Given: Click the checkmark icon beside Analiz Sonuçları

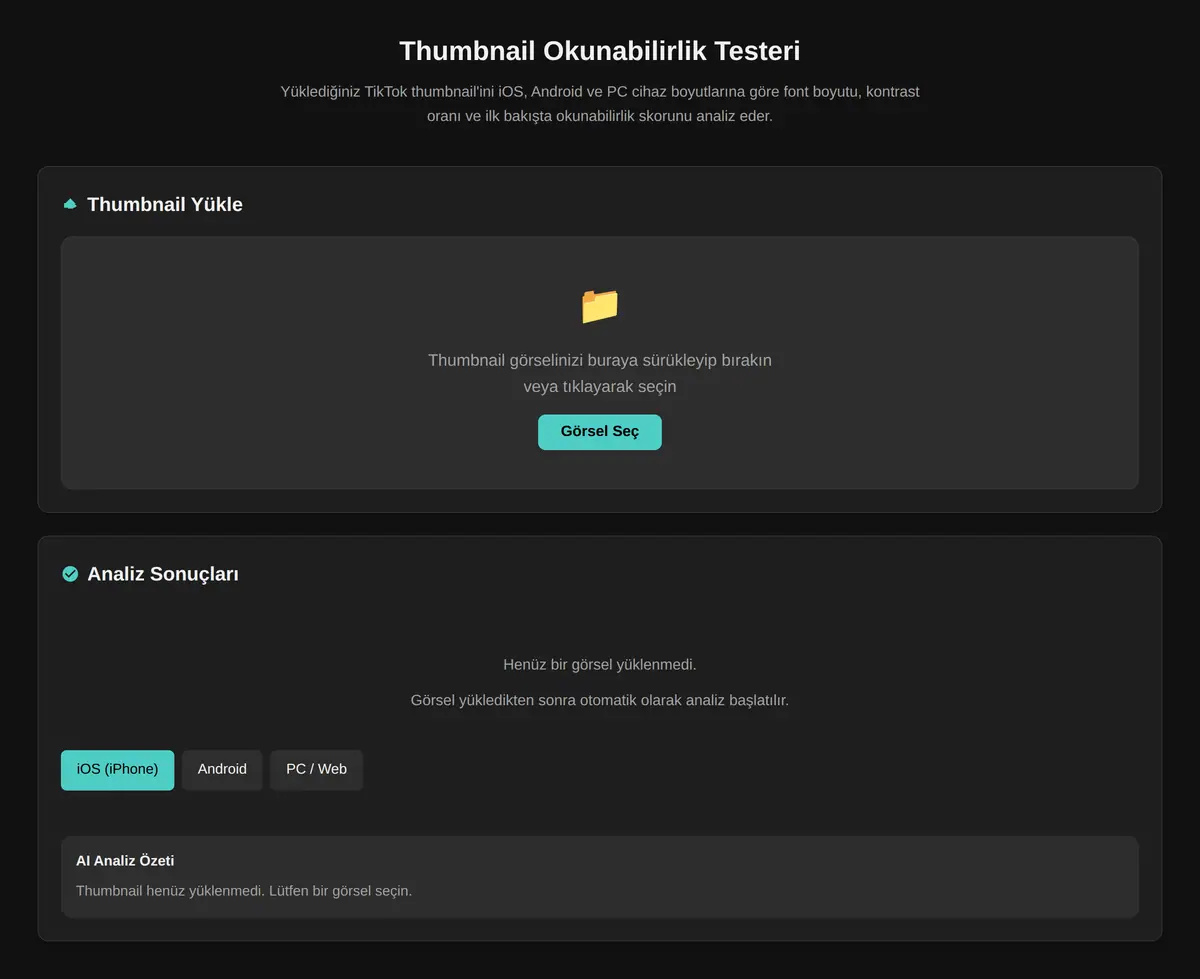Looking at the screenshot, I should click(x=70, y=574).
